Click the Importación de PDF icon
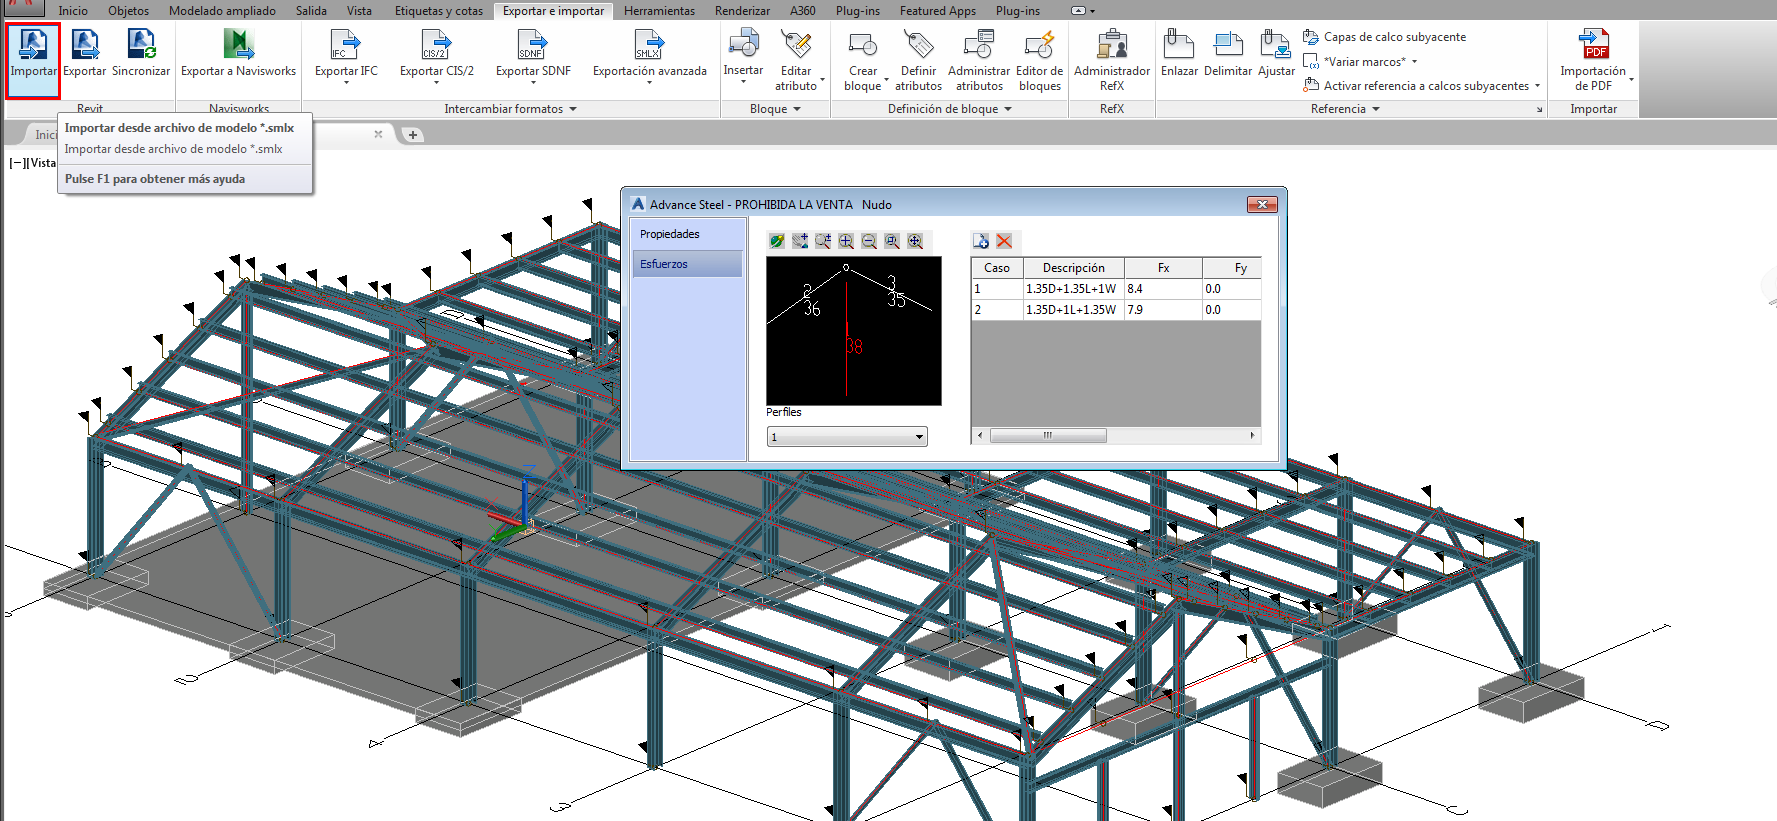Image resolution: width=1777 pixels, height=821 pixels. tap(1594, 44)
